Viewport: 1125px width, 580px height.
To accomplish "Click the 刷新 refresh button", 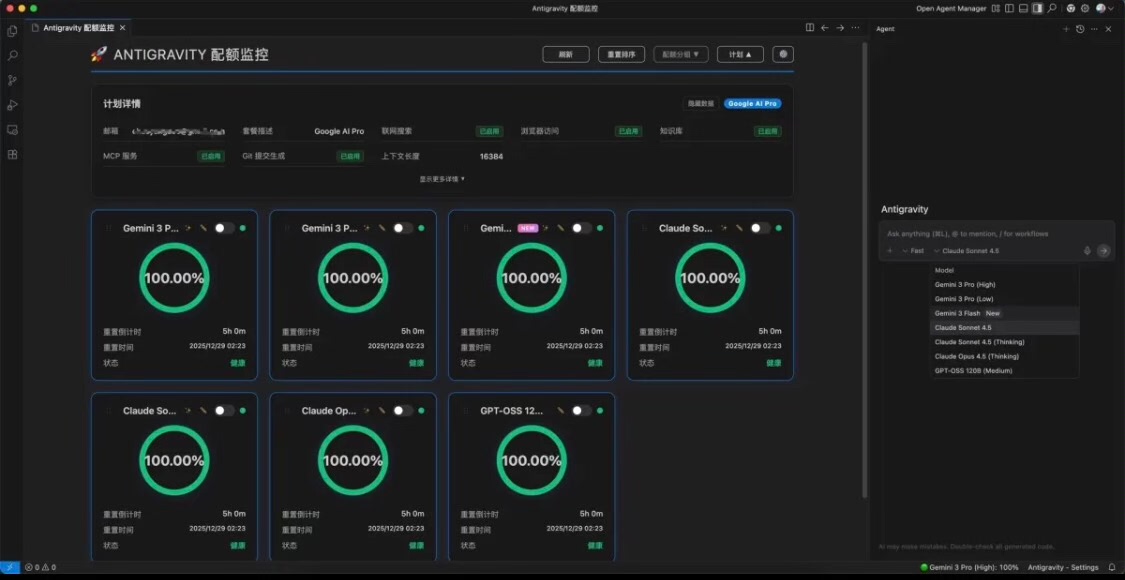I will [566, 54].
